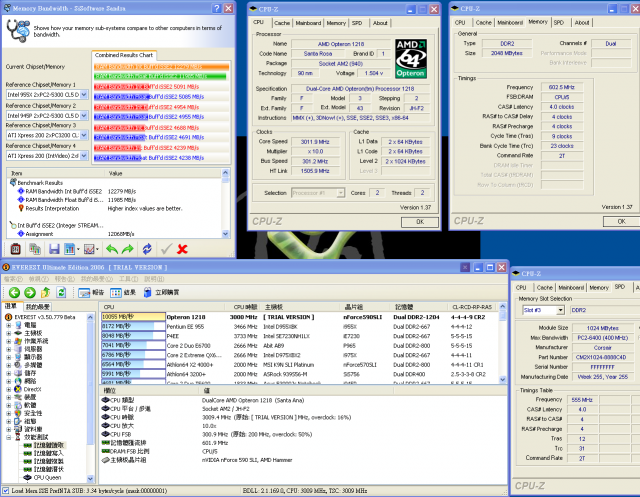The width and height of the screenshot is (640, 497).
Task: Click the bar chart type icon in Sandra's toolbar
Action: pyautogui.click(x=69, y=249)
